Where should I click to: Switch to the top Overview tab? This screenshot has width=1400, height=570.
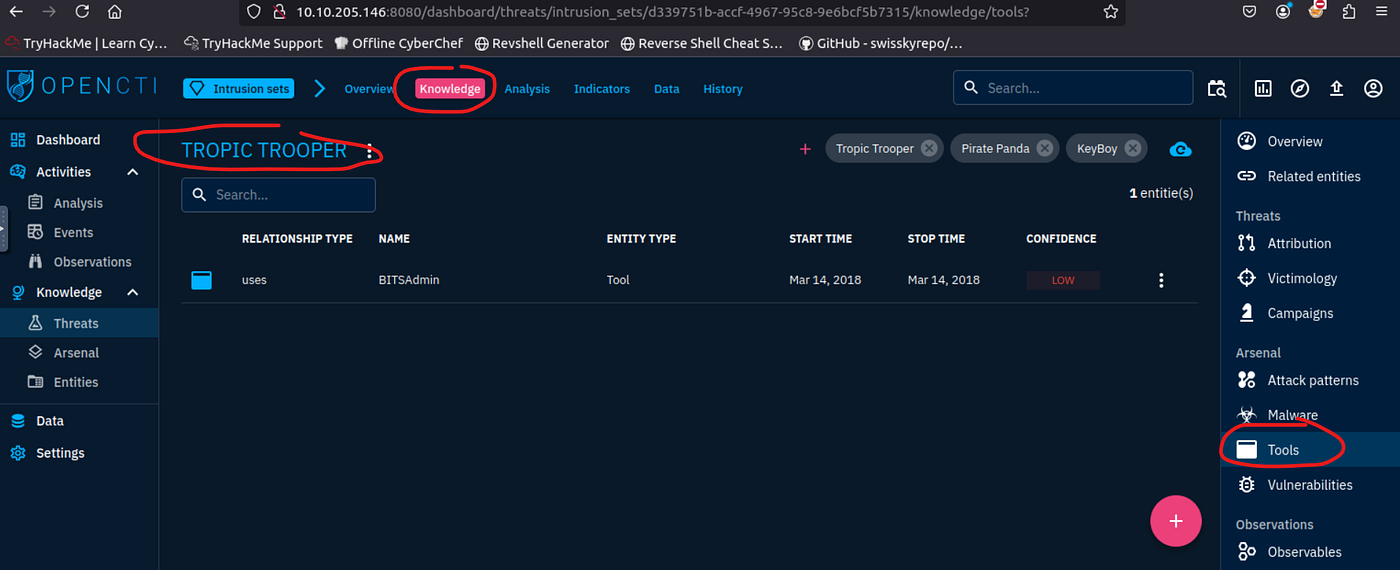[x=369, y=89]
